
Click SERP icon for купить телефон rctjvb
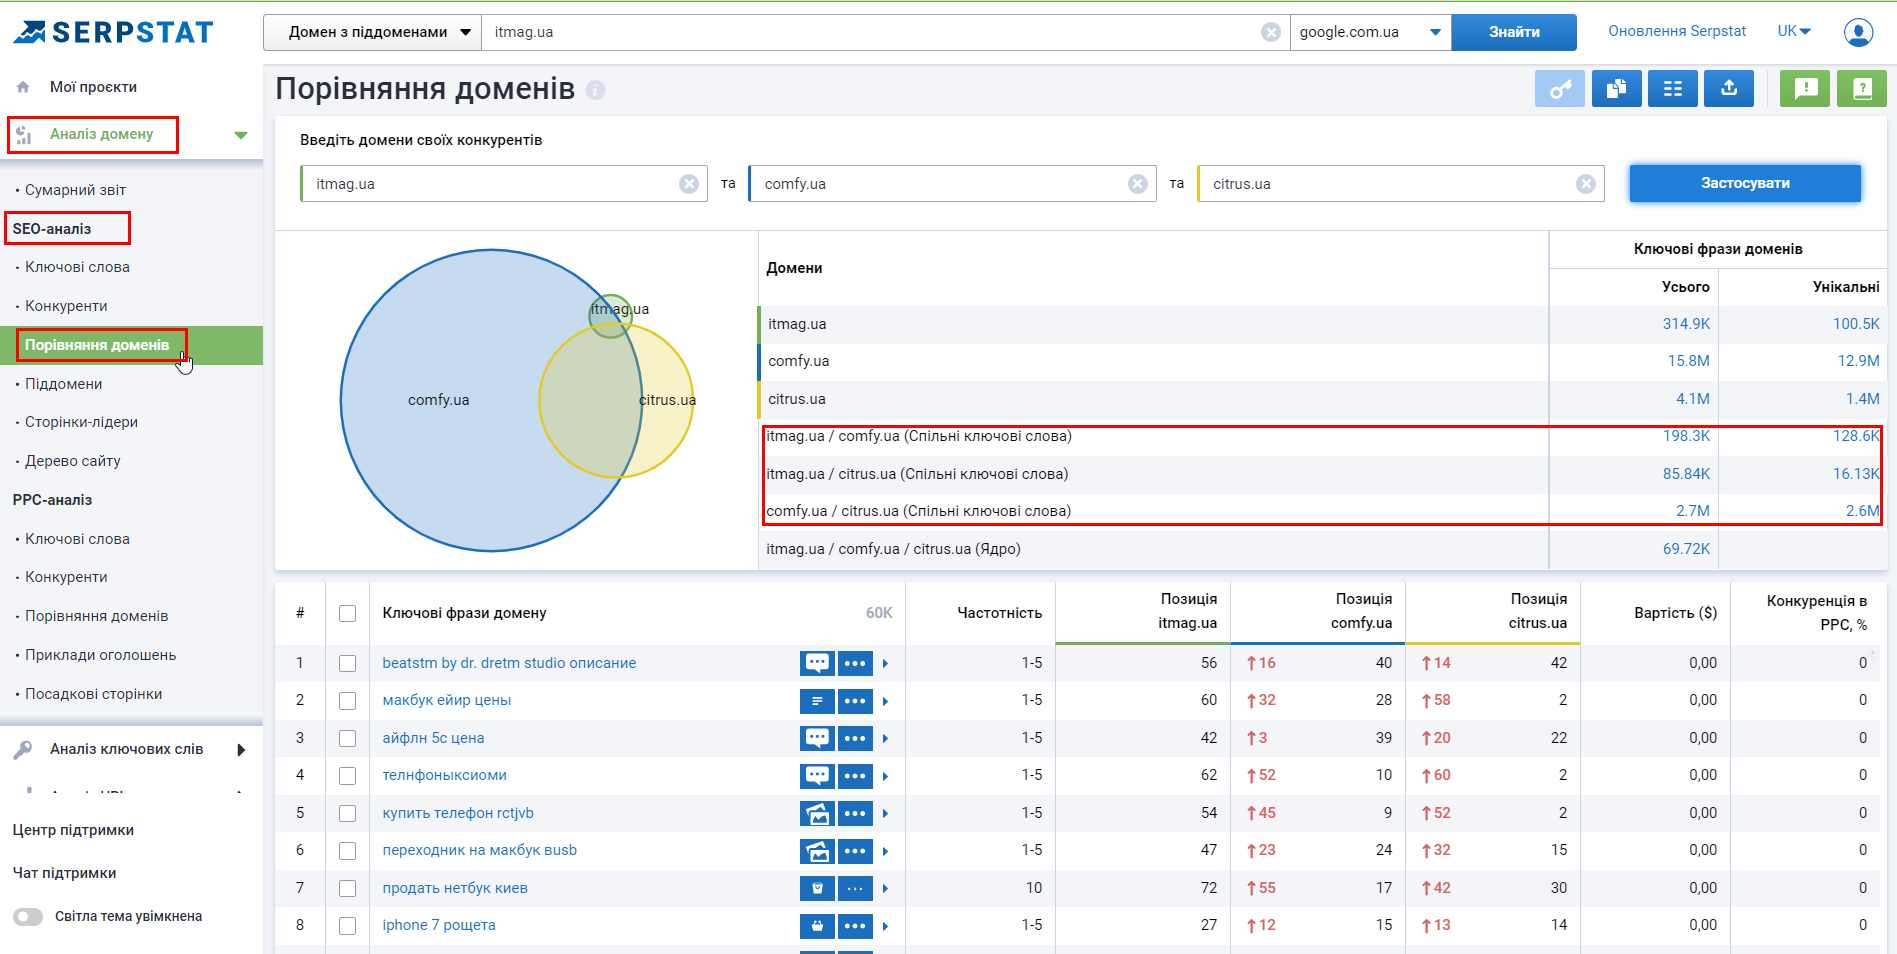click(817, 813)
